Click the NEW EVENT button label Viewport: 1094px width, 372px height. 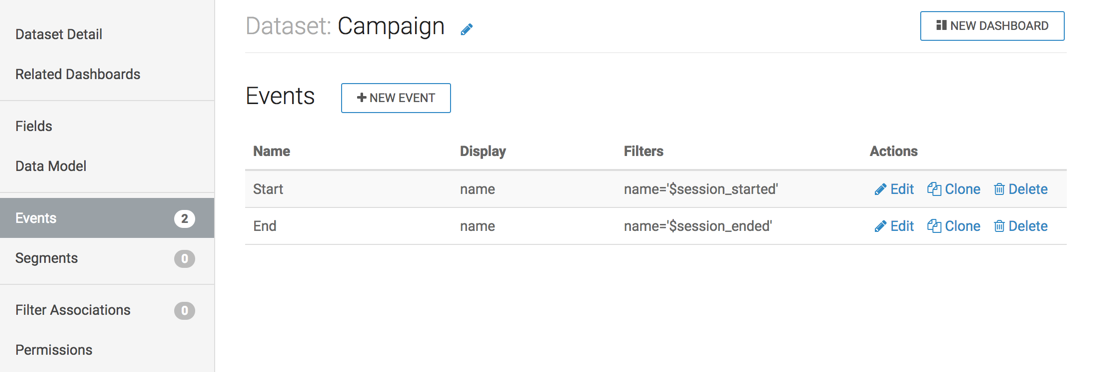[x=403, y=98]
